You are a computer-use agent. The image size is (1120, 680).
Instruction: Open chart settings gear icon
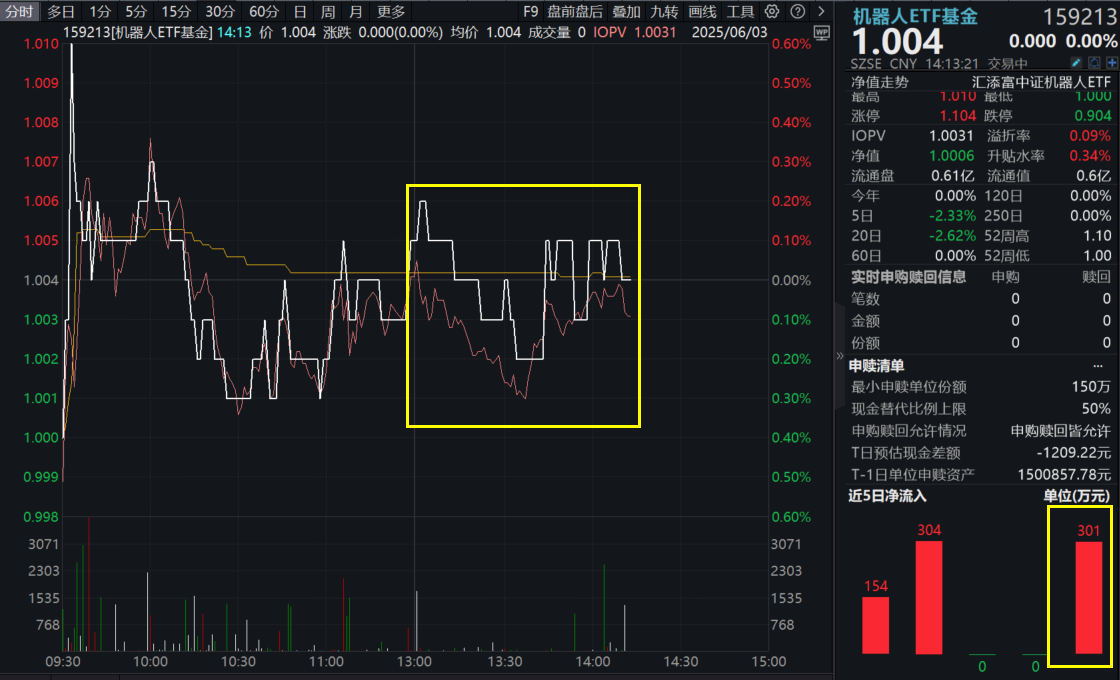tap(772, 12)
